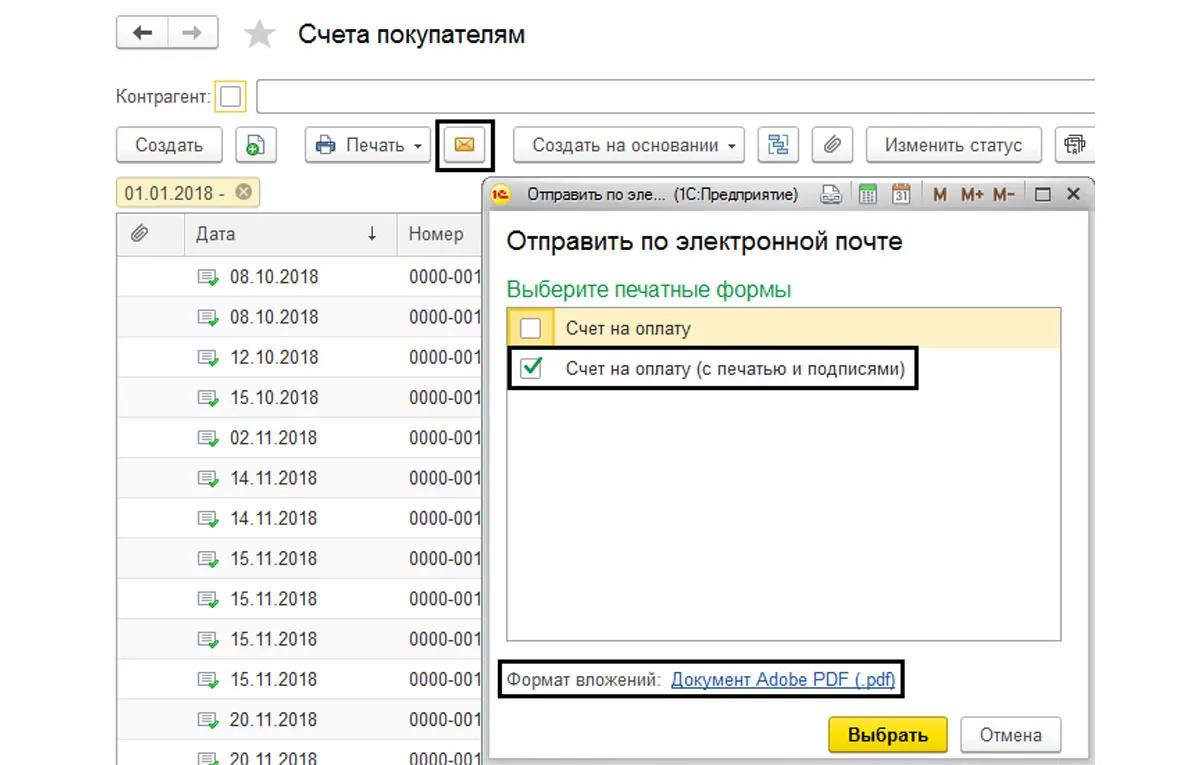Toggle the Контрагент filter checkbox
The width and height of the screenshot is (1200, 765).
click(230, 97)
